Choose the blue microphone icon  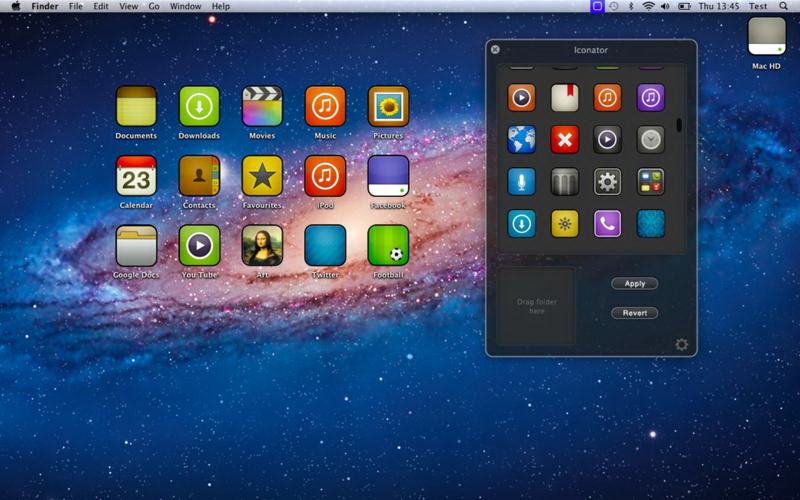[x=522, y=181]
